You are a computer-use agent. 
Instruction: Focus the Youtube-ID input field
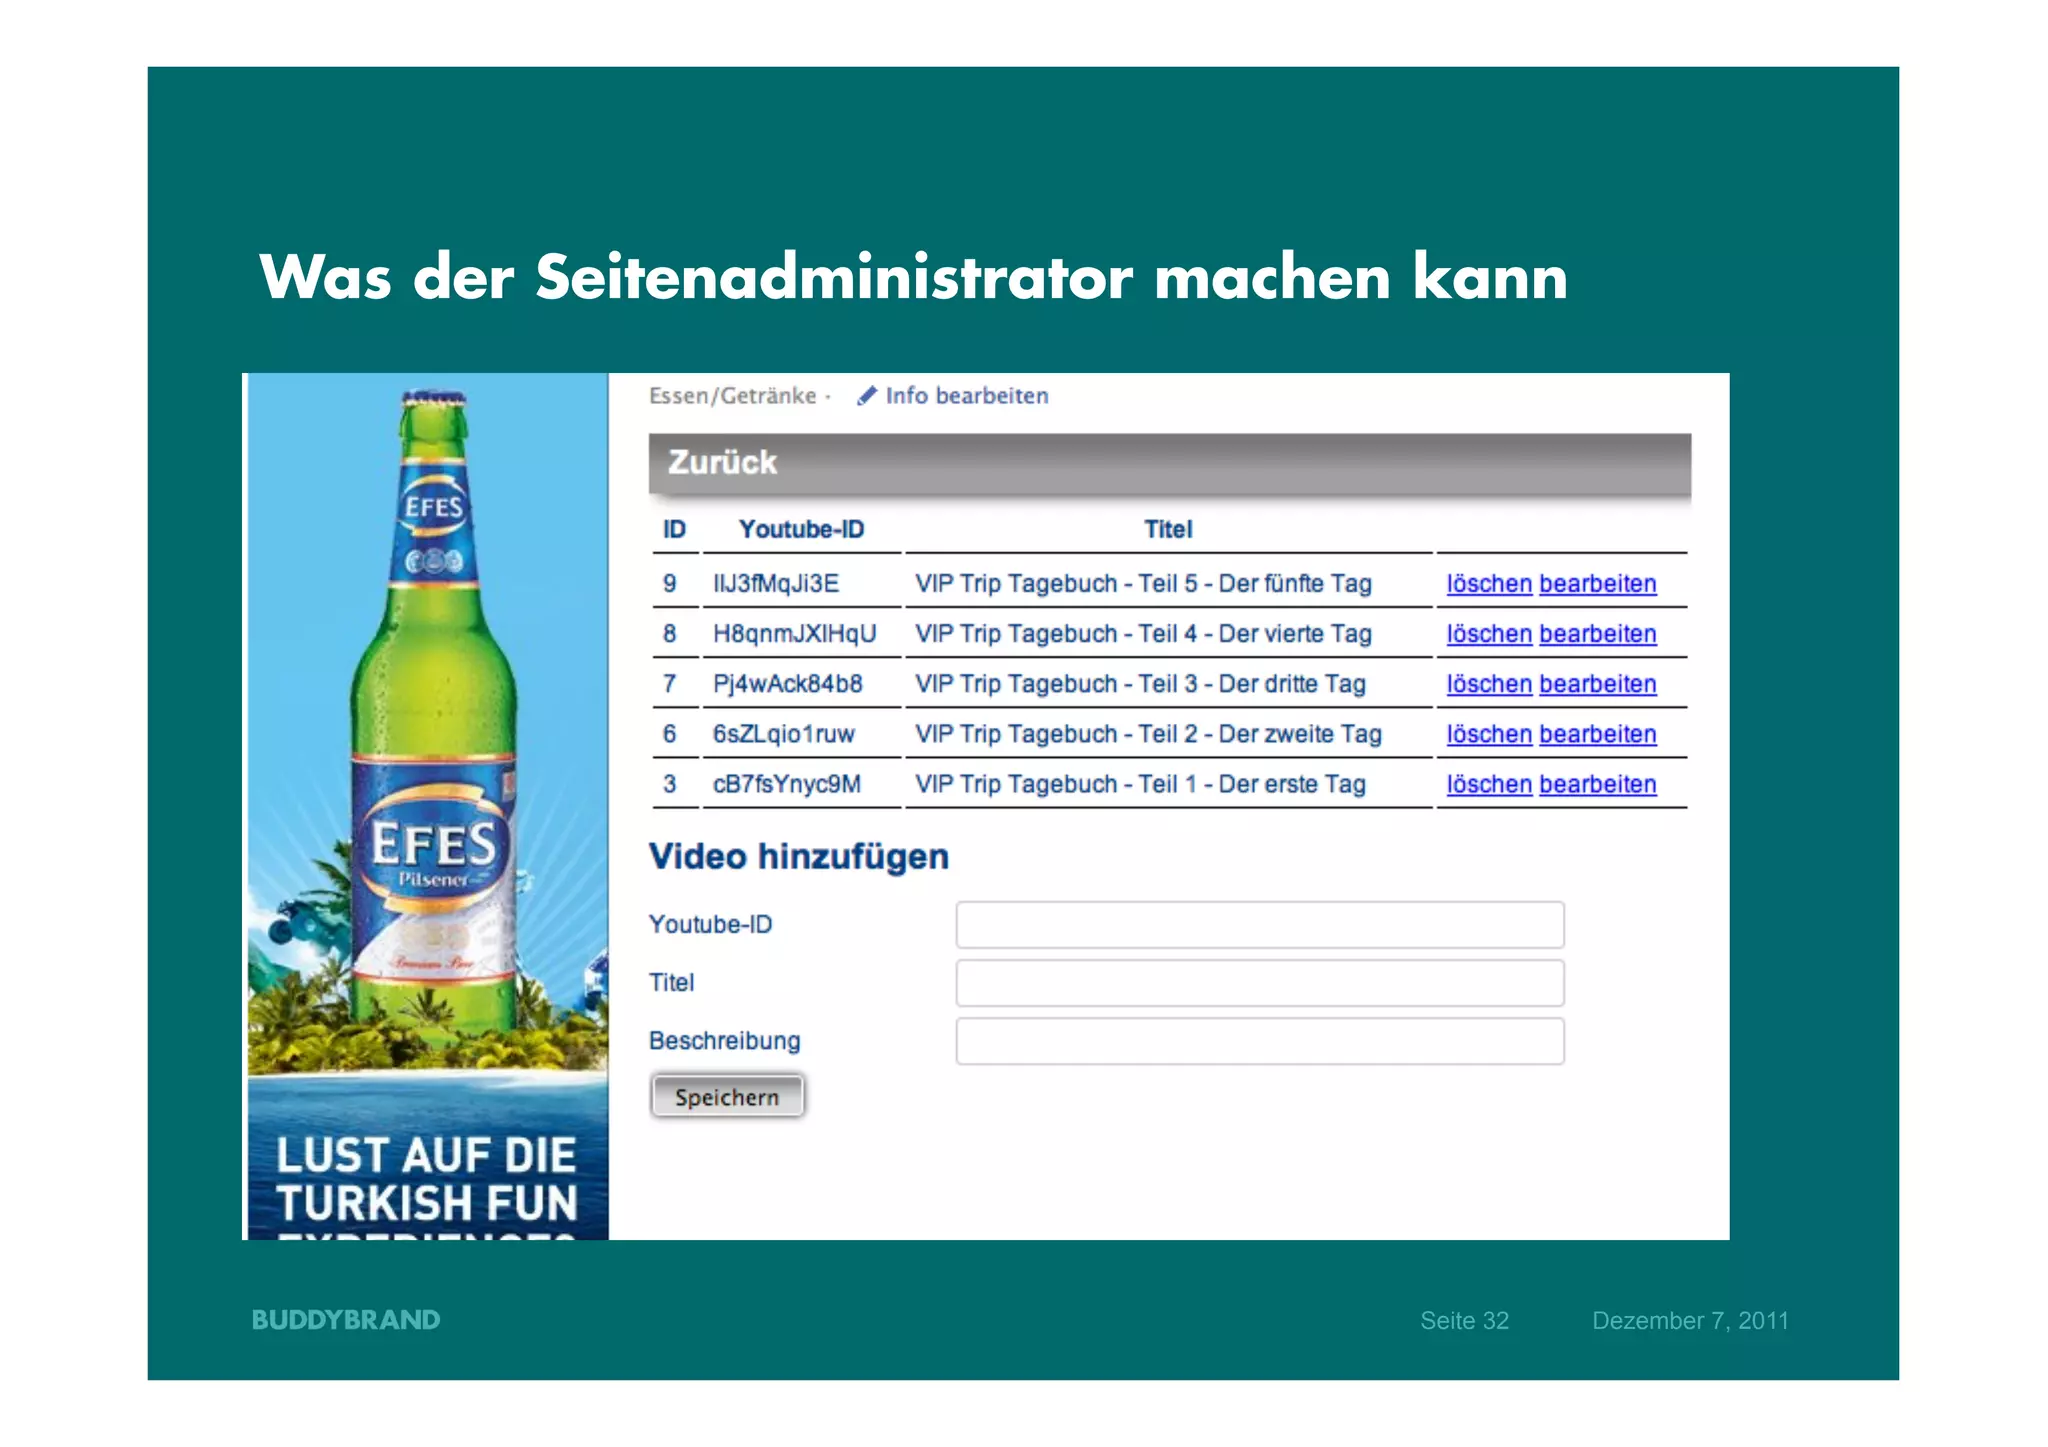click(1260, 925)
